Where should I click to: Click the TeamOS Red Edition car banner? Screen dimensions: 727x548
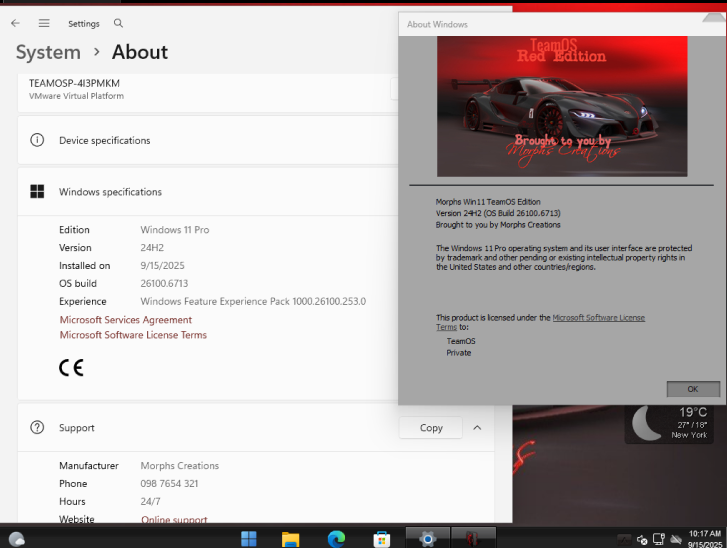click(562, 106)
